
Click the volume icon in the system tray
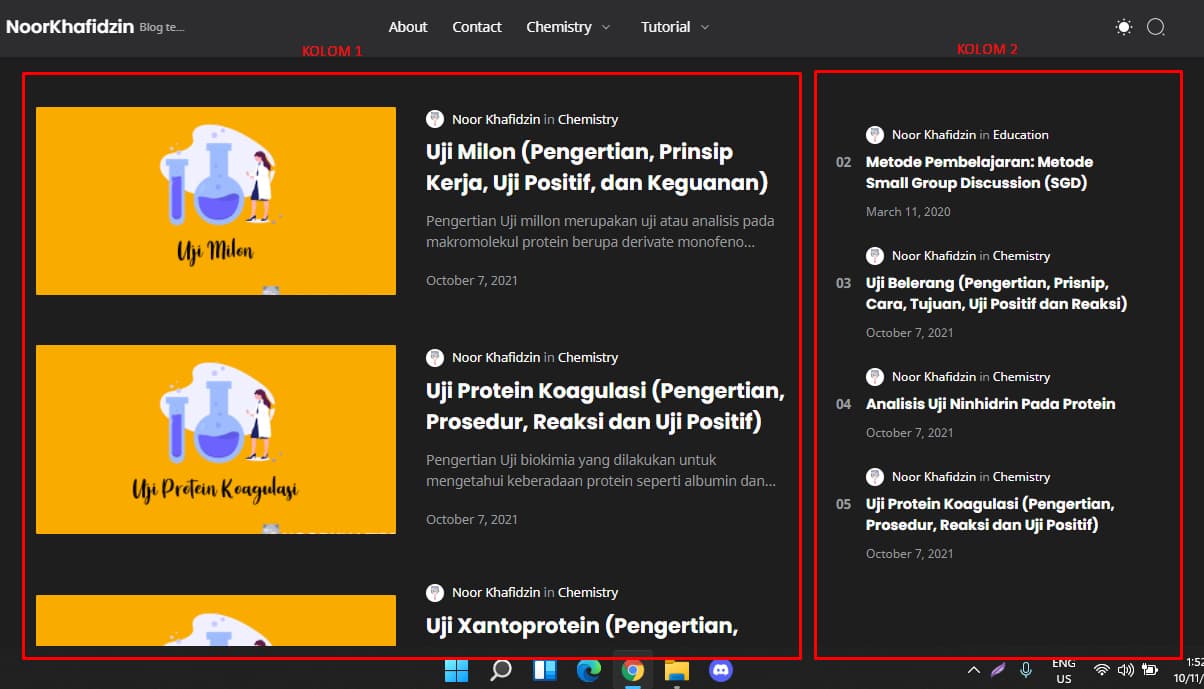coord(1124,670)
